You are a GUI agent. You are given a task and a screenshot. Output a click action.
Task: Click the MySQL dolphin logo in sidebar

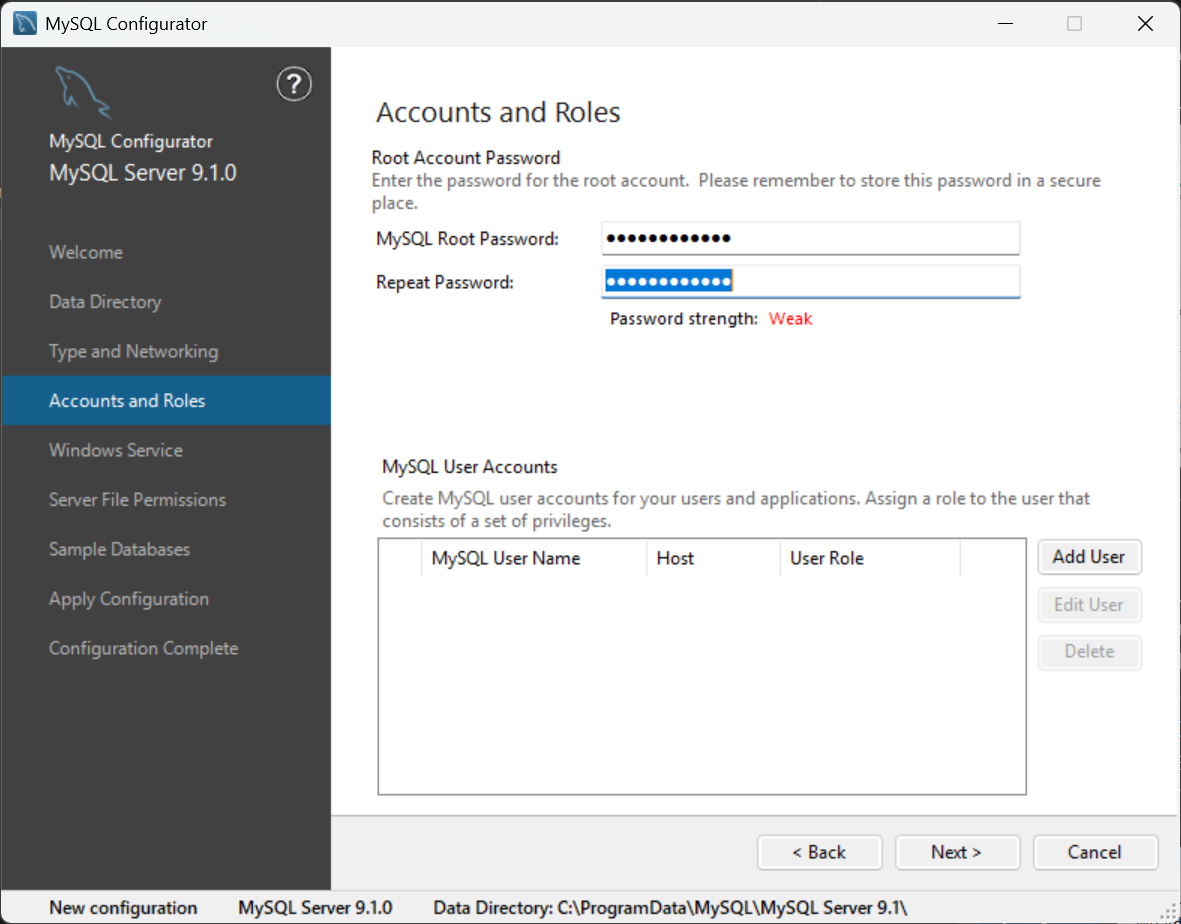click(82, 93)
